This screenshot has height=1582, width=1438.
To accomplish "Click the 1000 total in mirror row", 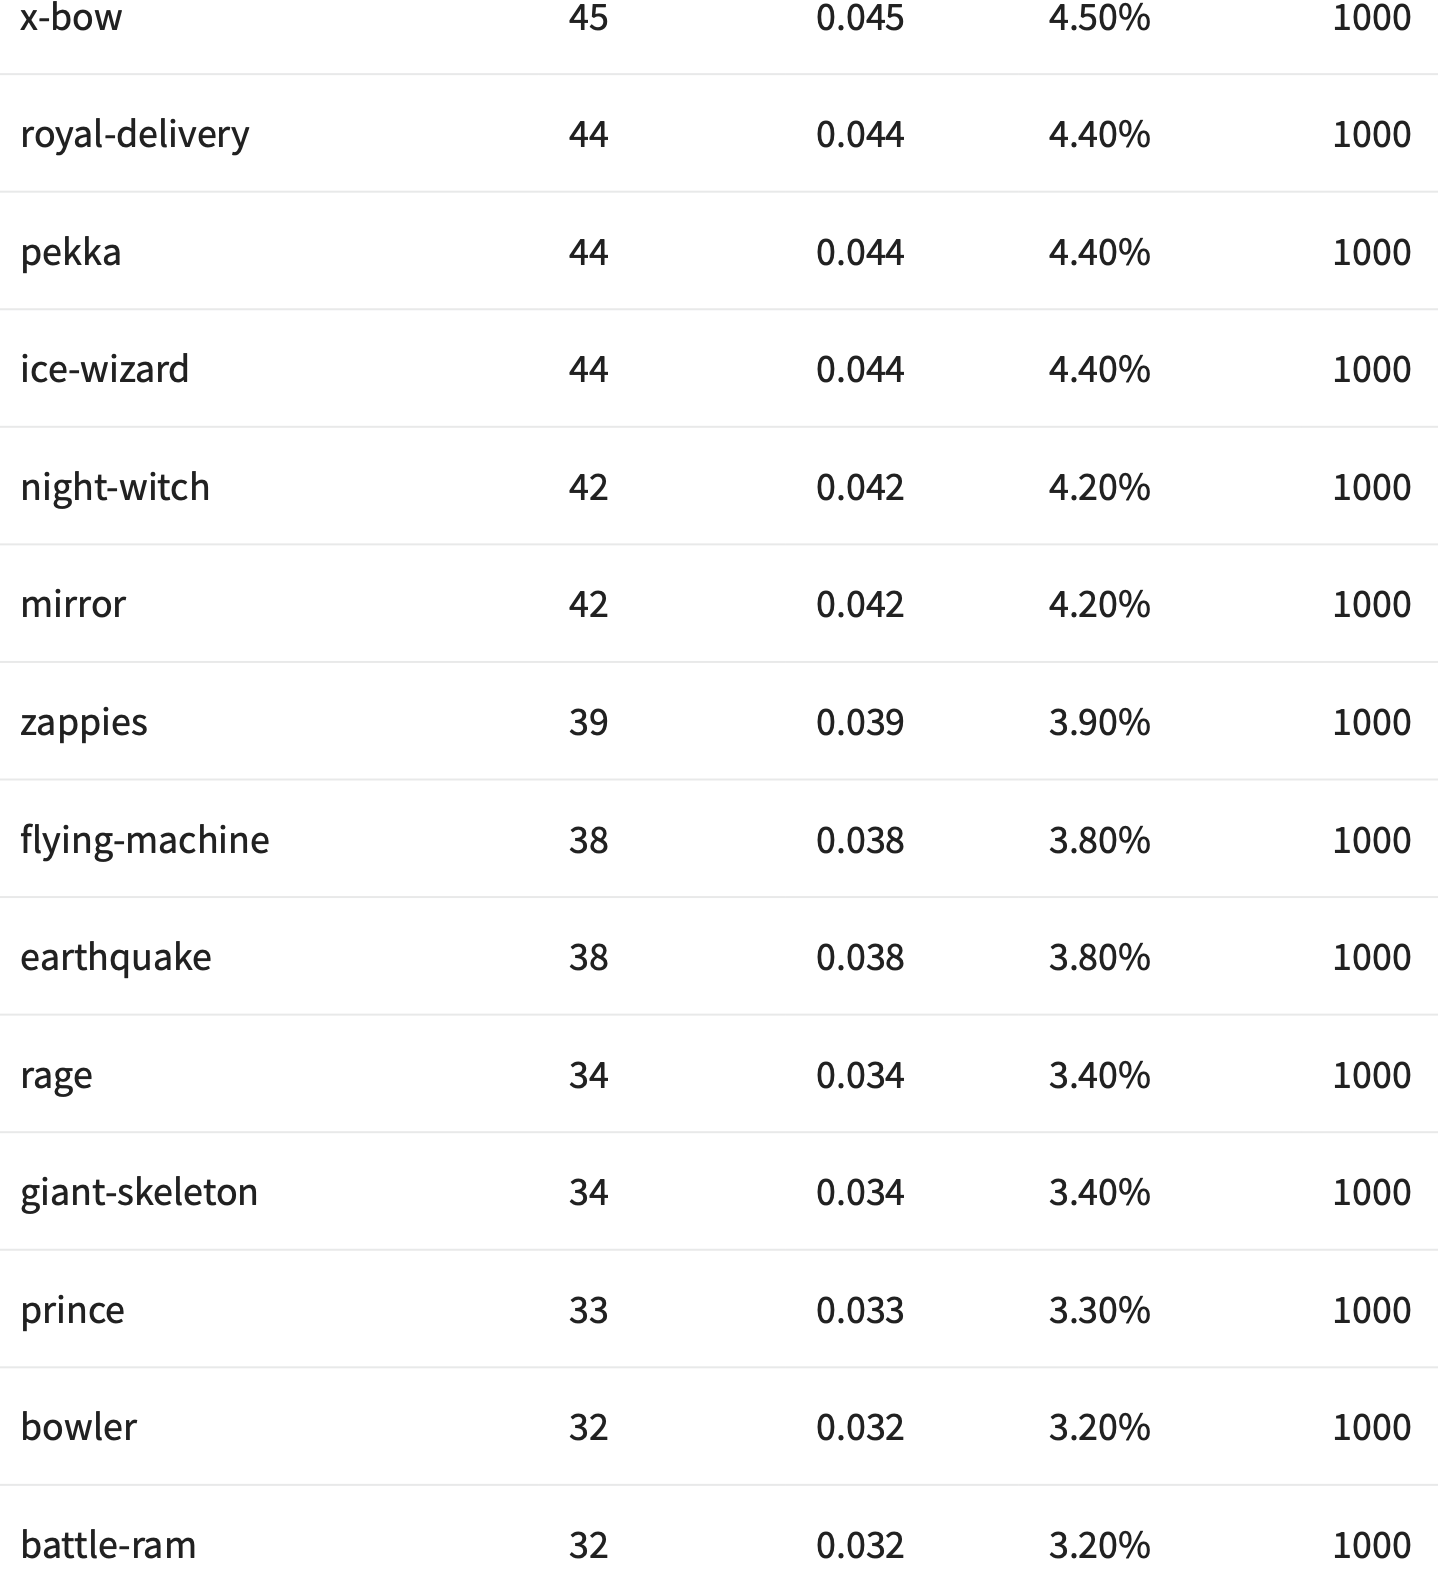I will click(x=1371, y=604).
